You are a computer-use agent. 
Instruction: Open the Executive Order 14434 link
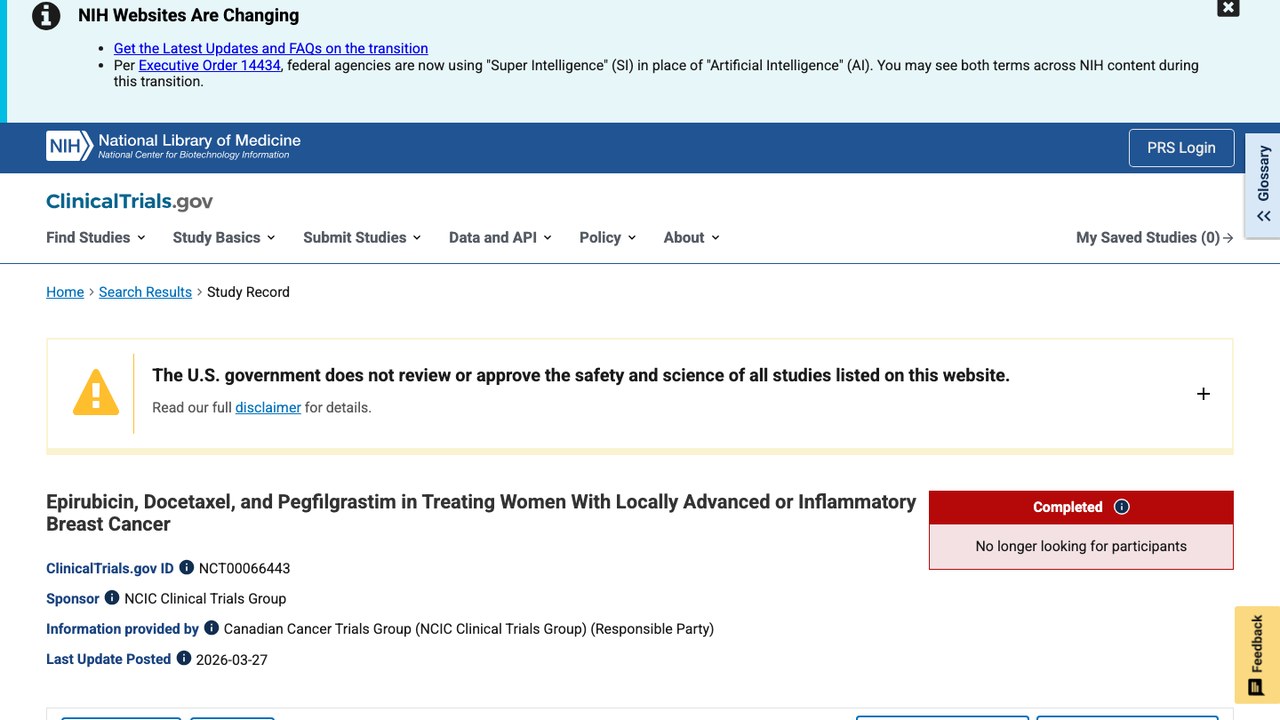[210, 65]
